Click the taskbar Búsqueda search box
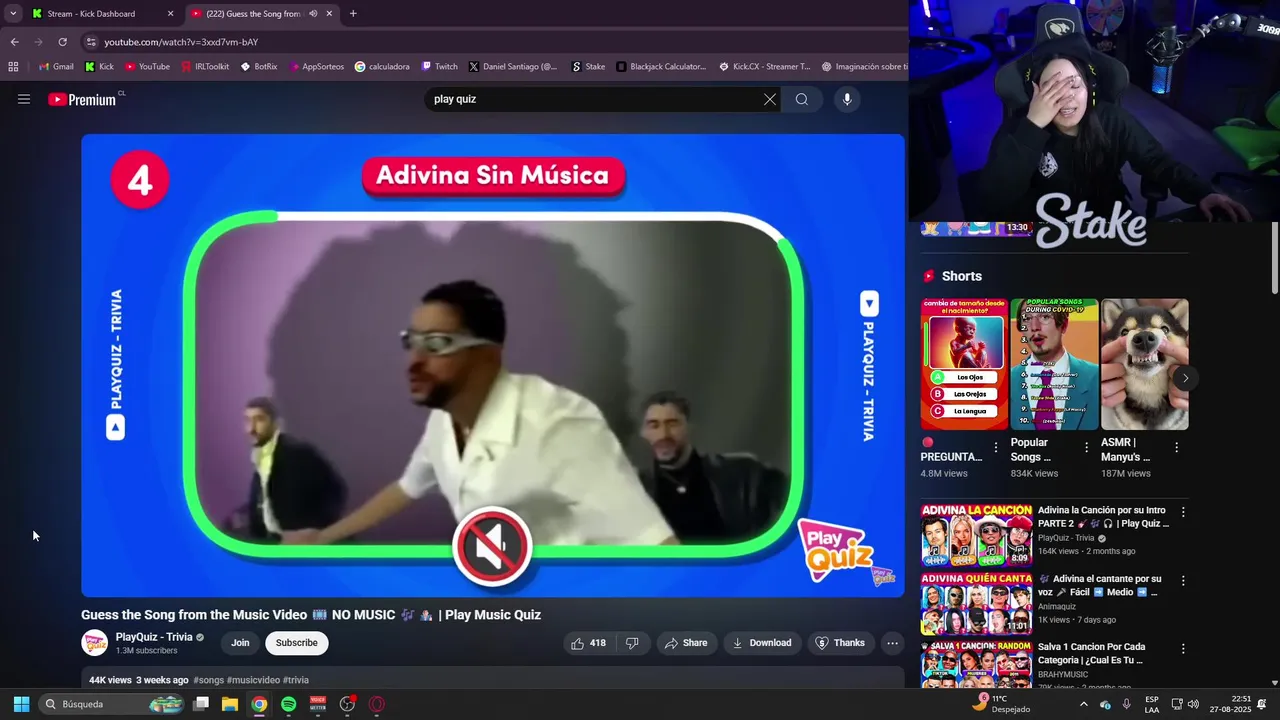 click(x=113, y=704)
